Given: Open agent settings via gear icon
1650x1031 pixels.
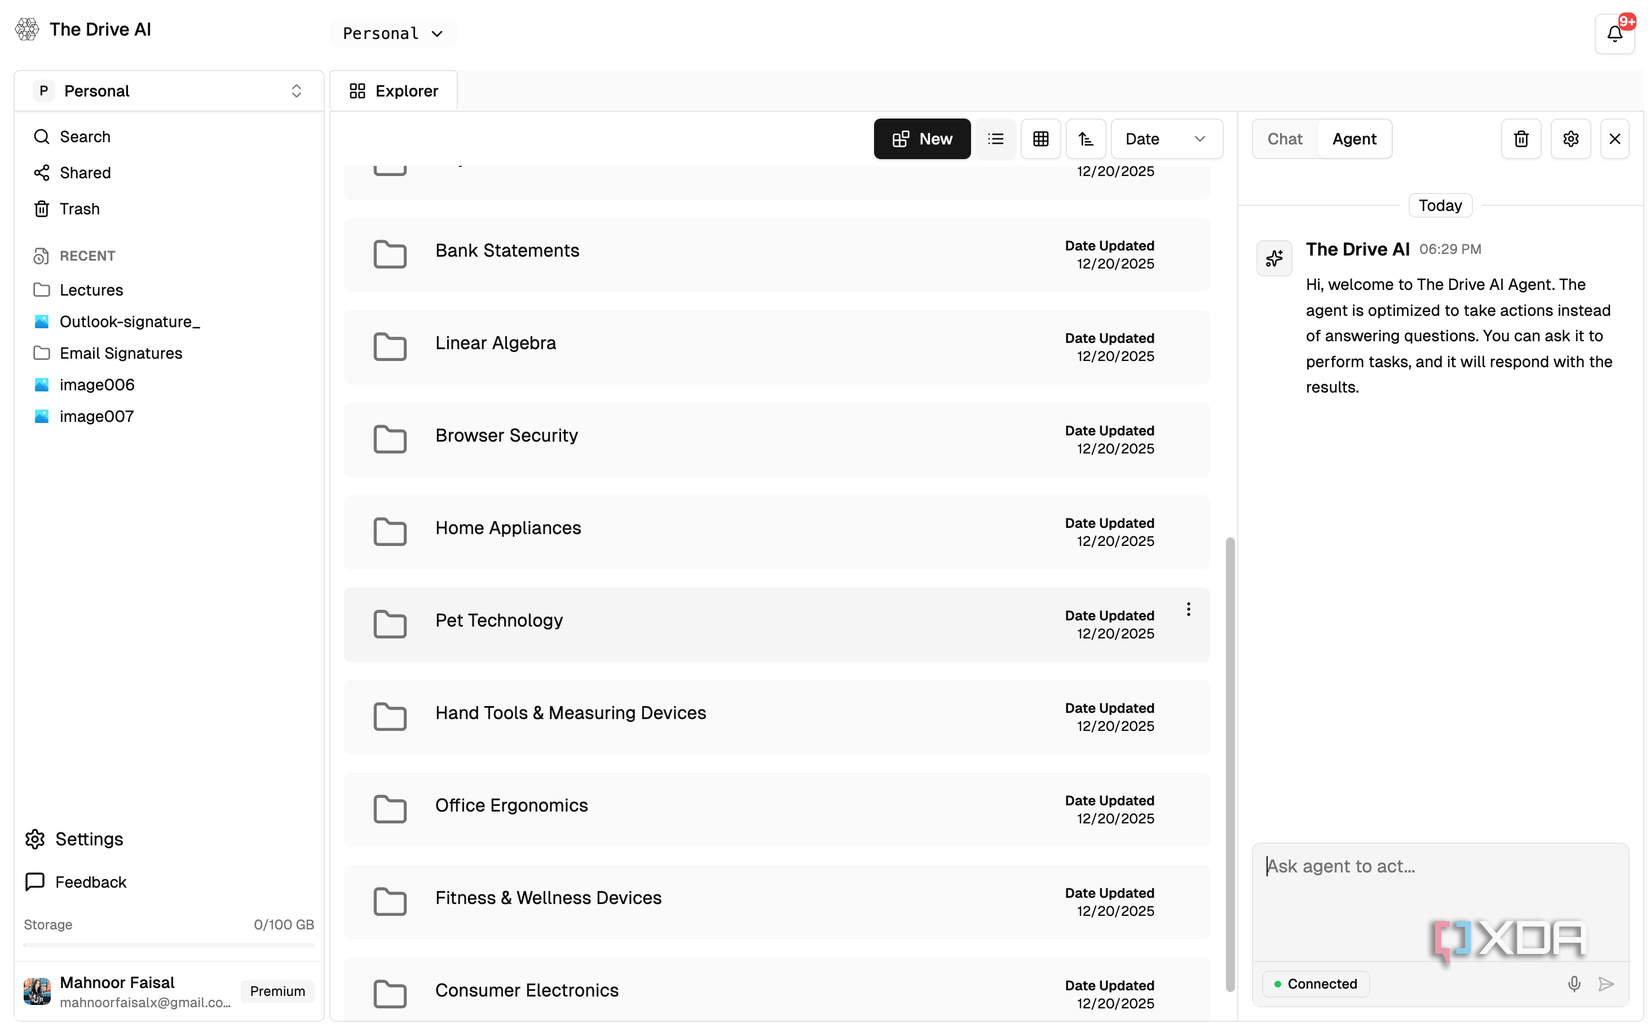Looking at the screenshot, I should click(x=1570, y=139).
